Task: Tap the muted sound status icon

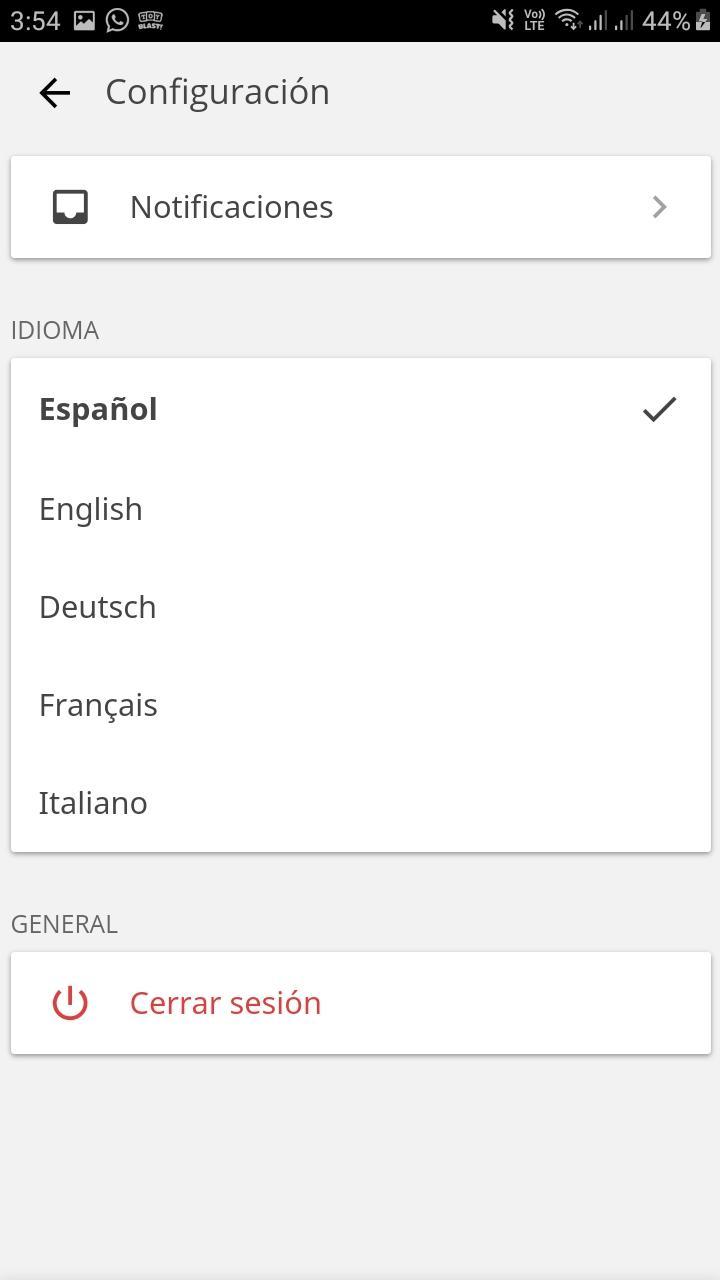Action: (x=503, y=20)
